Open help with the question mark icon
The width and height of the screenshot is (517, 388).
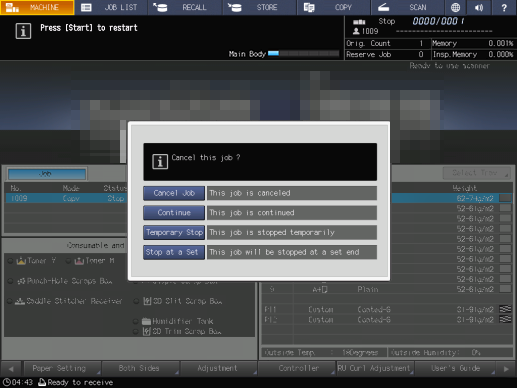[504, 7]
